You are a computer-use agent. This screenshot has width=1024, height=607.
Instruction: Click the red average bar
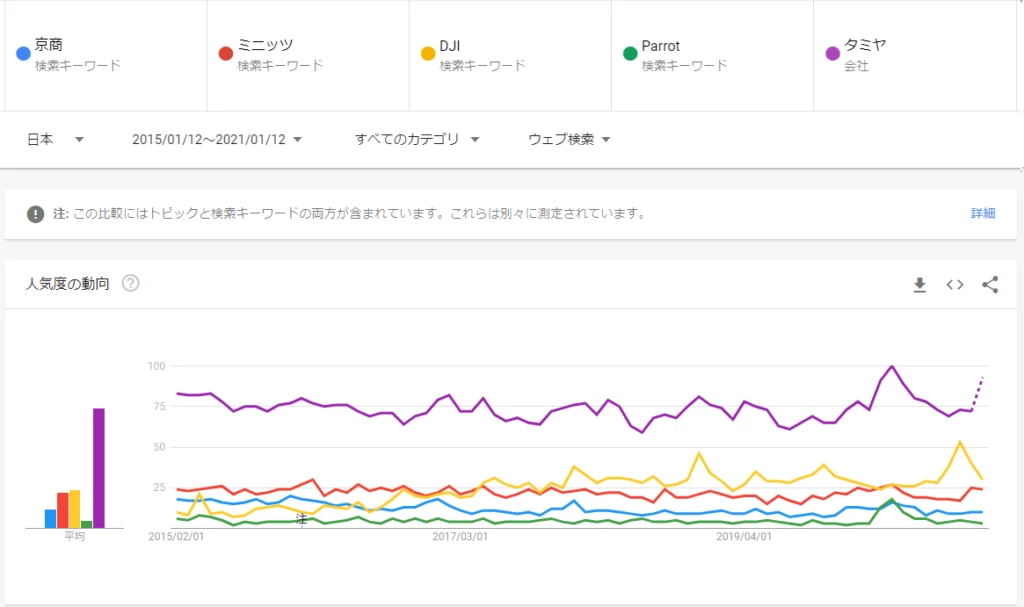point(63,510)
